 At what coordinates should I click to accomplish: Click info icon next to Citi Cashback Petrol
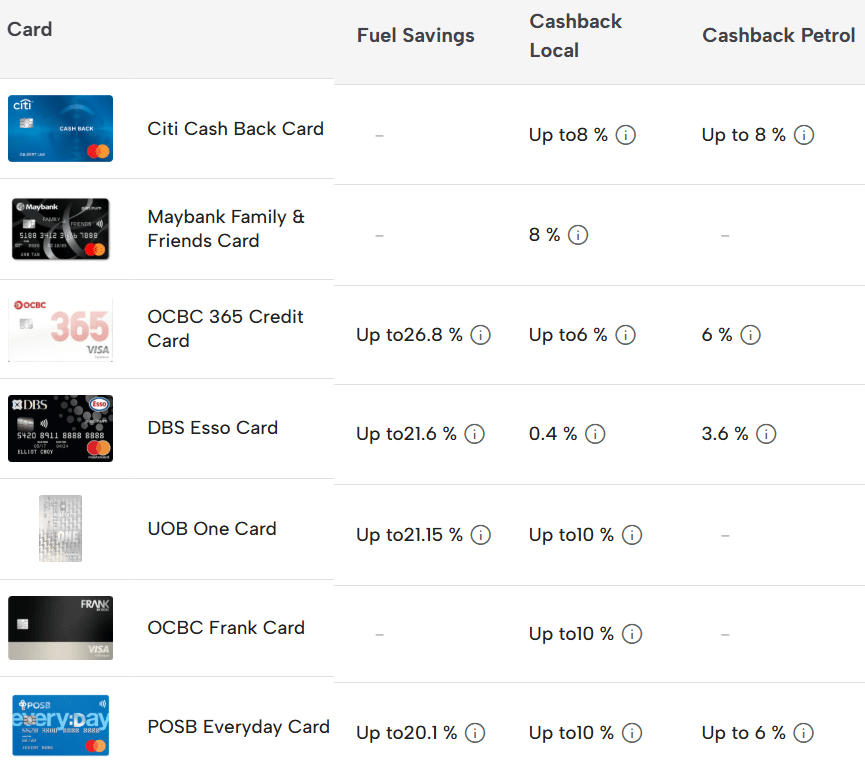point(804,135)
